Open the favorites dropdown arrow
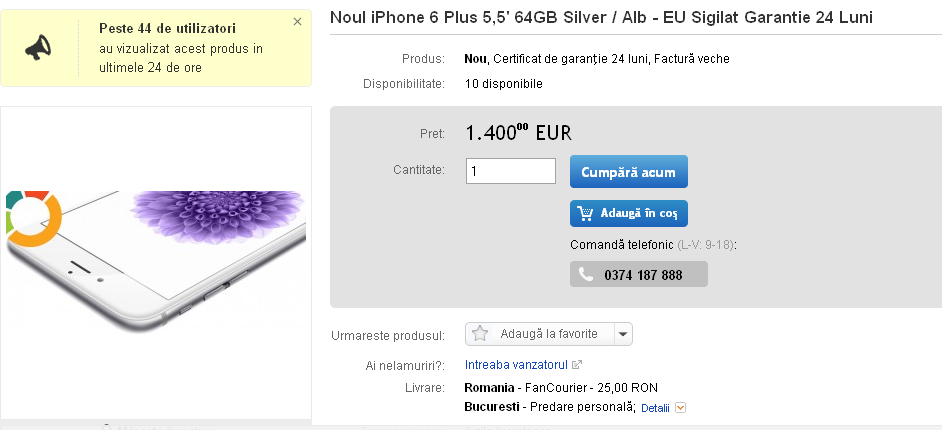Image resolution: width=942 pixels, height=430 pixels. [x=622, y=334]
